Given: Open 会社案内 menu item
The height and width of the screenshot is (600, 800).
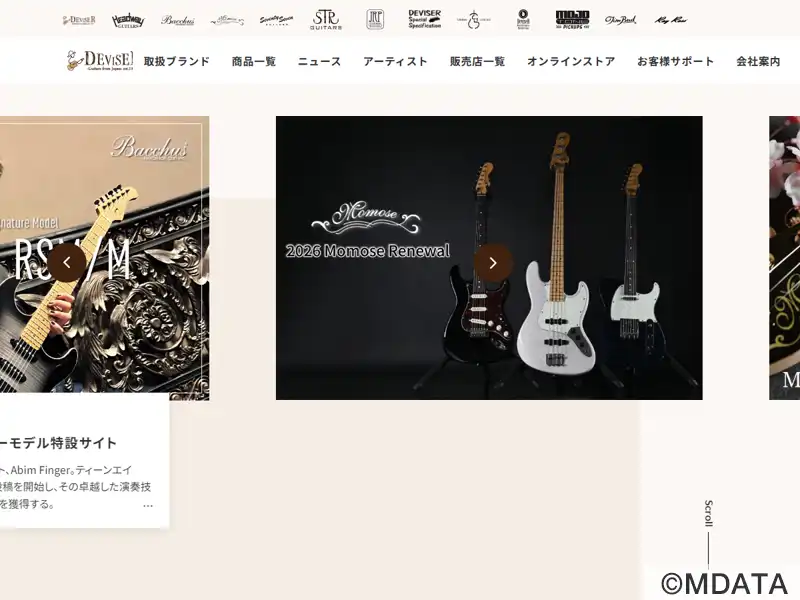Looking at the screenshot, I should point(758,61).
